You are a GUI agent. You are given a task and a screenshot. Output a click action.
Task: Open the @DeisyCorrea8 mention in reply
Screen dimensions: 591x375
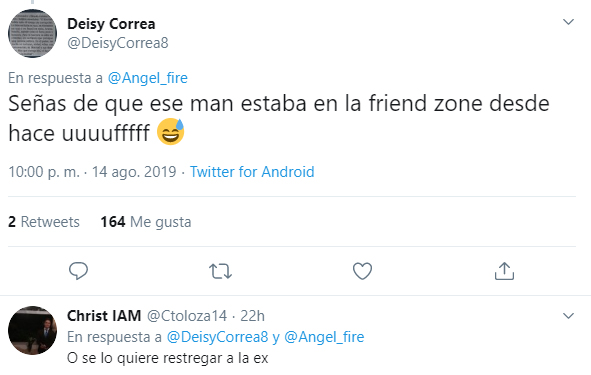[217, 337]
